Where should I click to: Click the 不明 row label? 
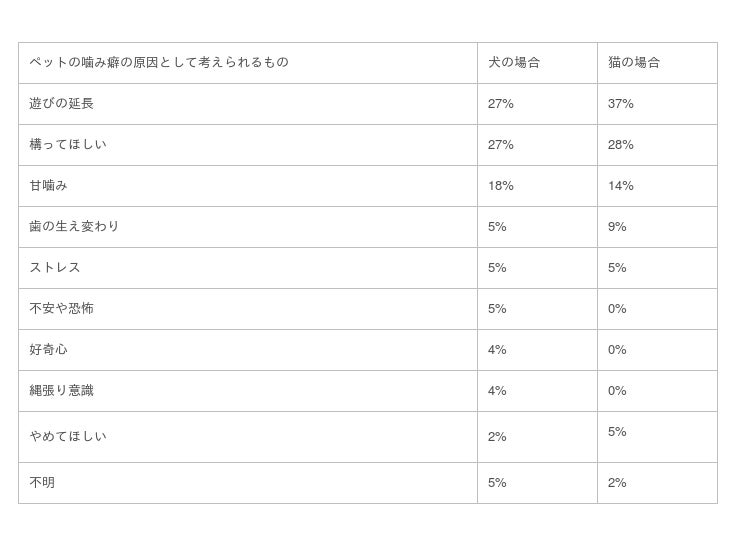coord(42,483)
